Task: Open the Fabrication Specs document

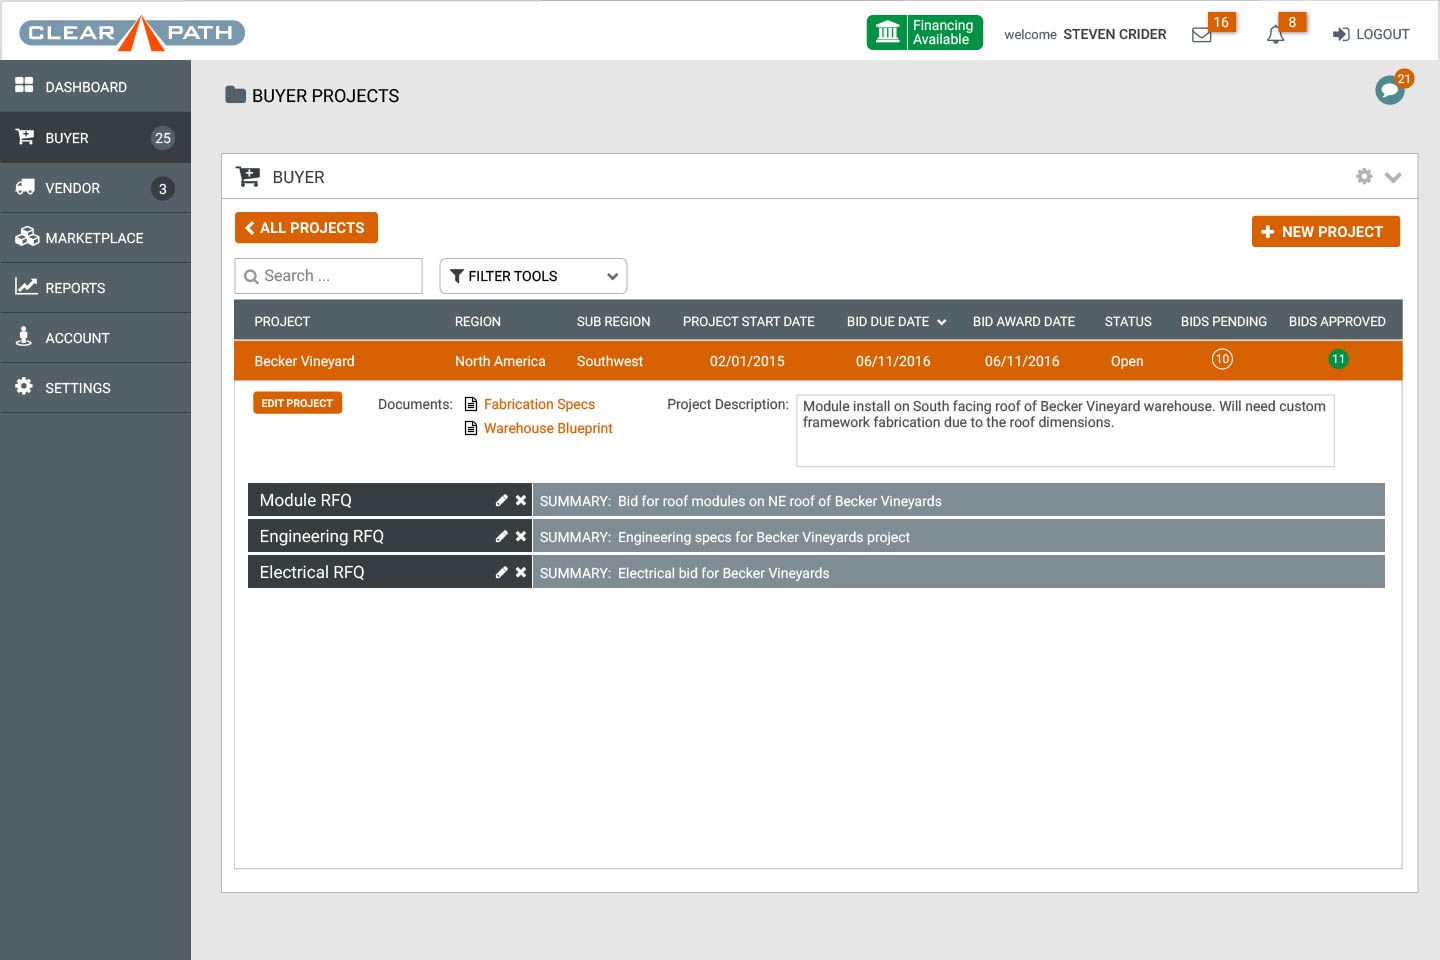Action: tap(539, 404)
